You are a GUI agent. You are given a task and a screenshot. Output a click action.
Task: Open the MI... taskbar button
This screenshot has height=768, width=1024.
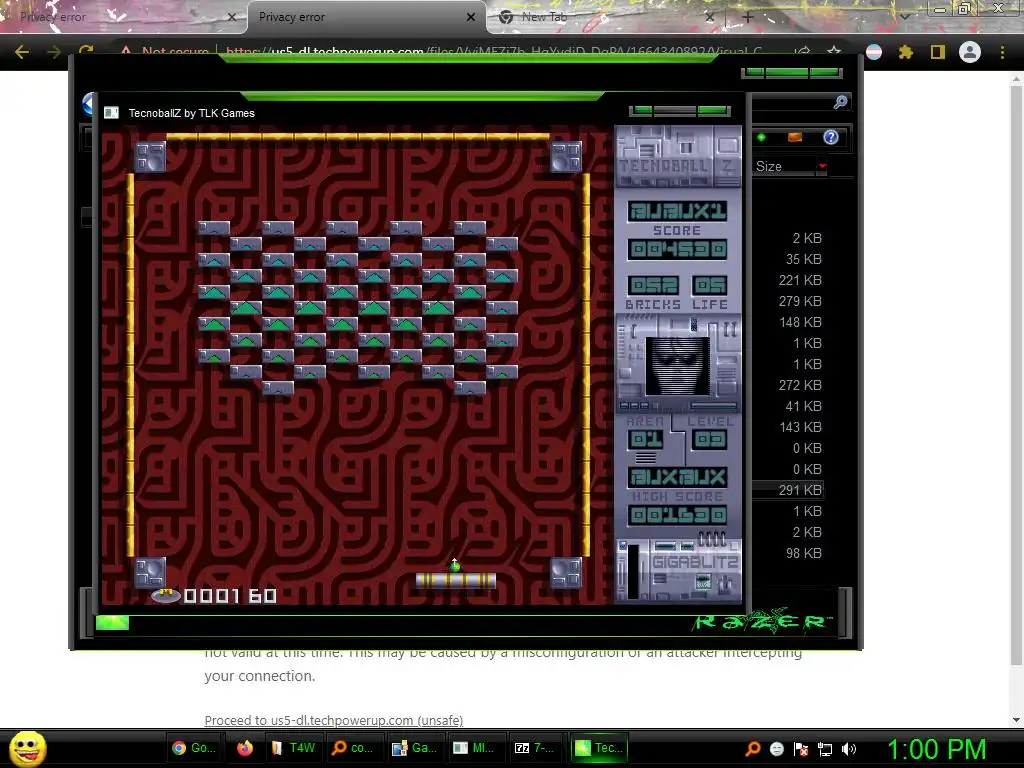tap(474, 748)
